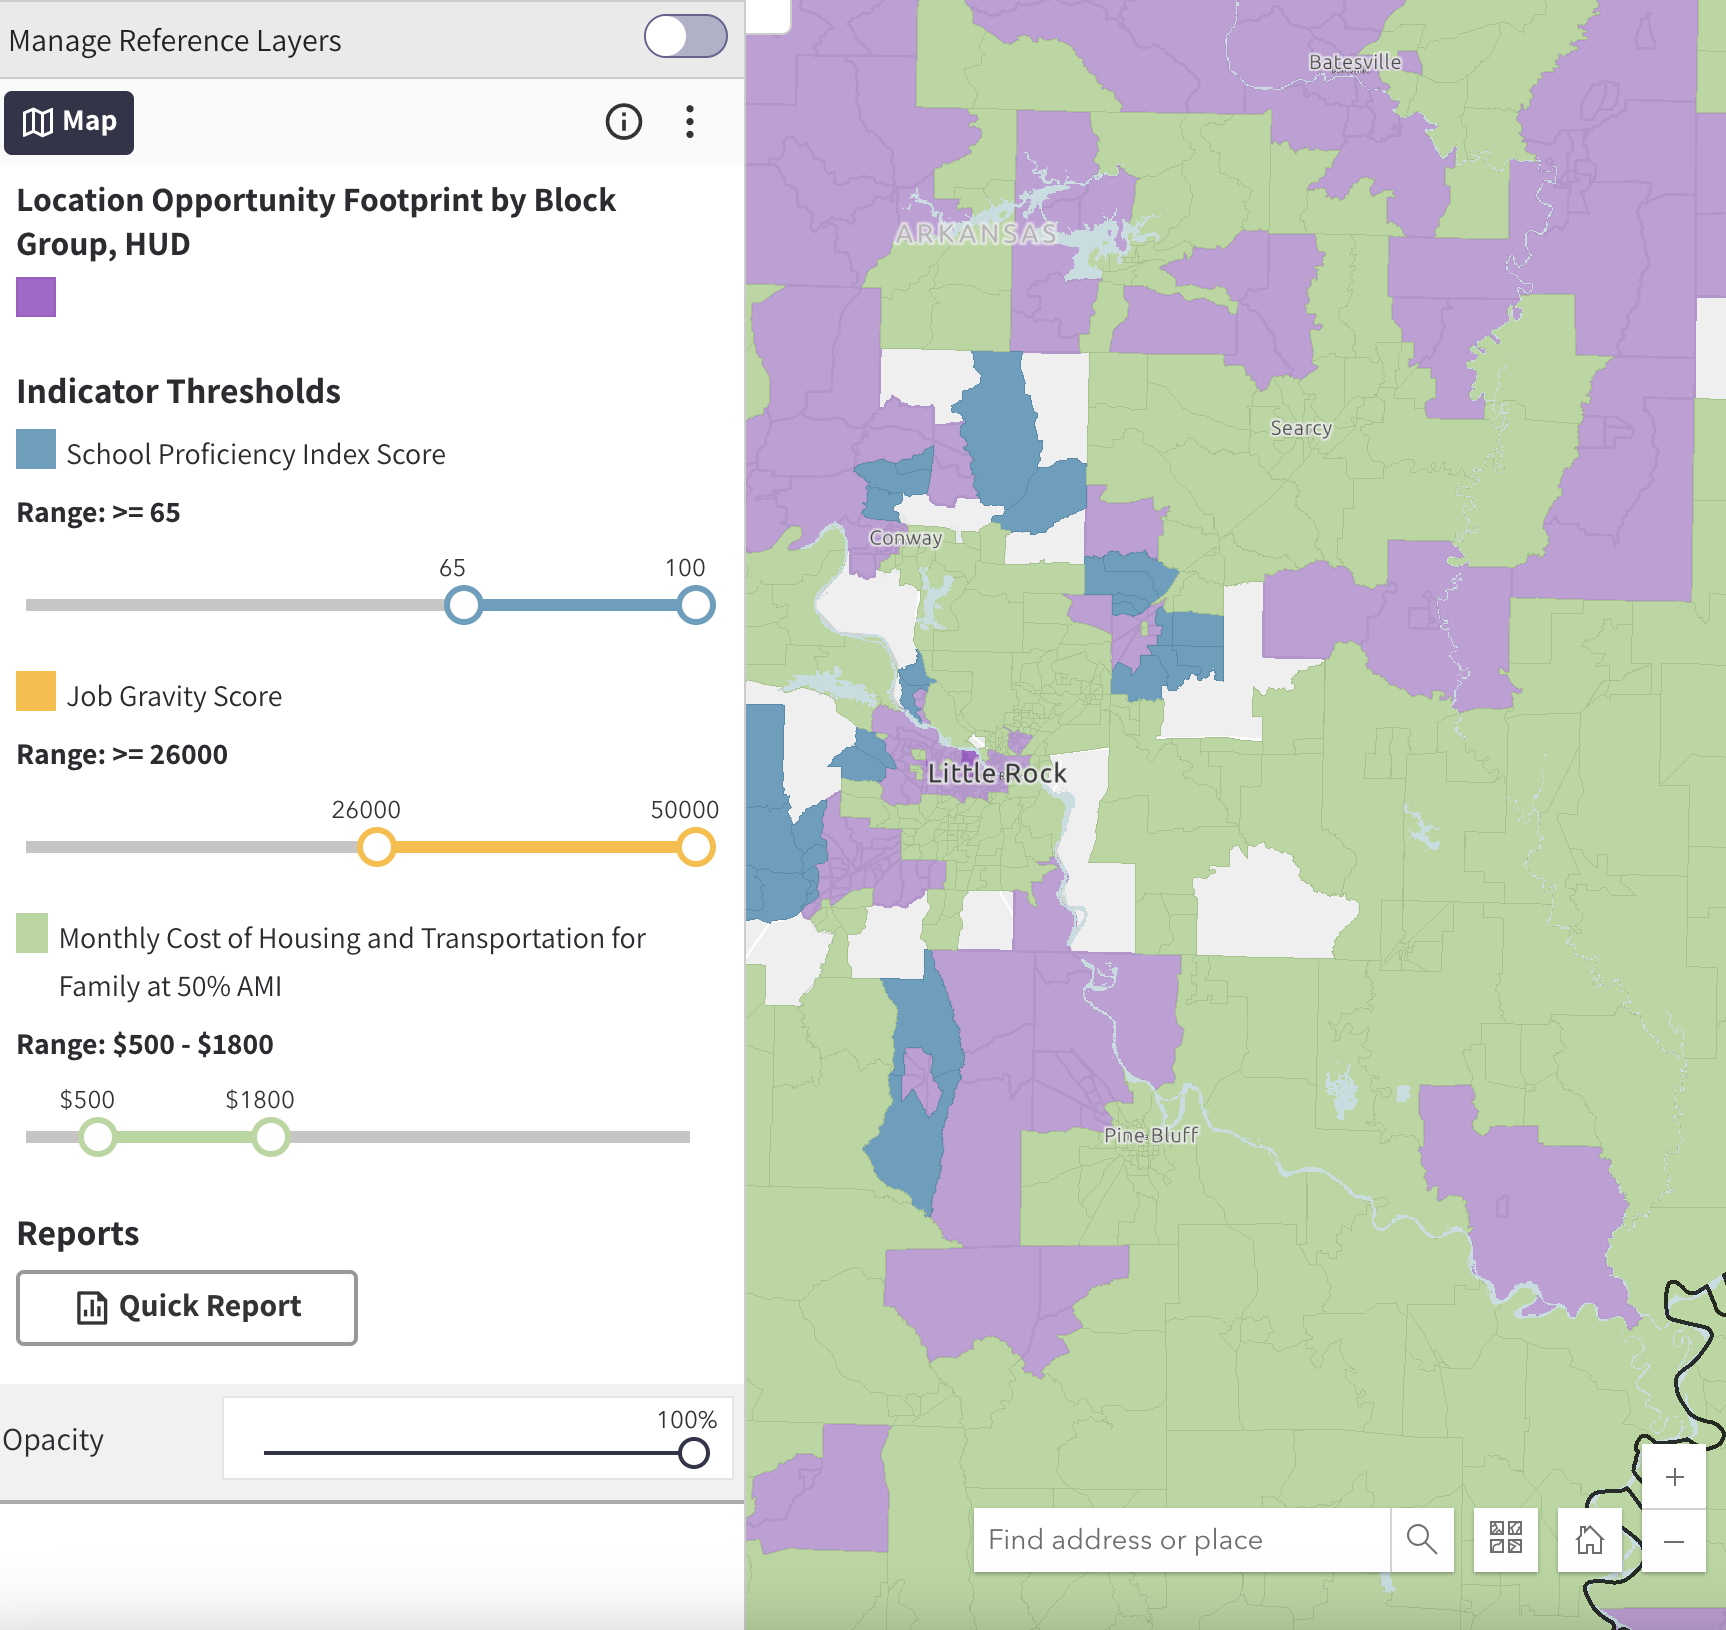Zoom in using the plus icon
Screen dimensions: 1726x1630
tap(1674, 1476)
